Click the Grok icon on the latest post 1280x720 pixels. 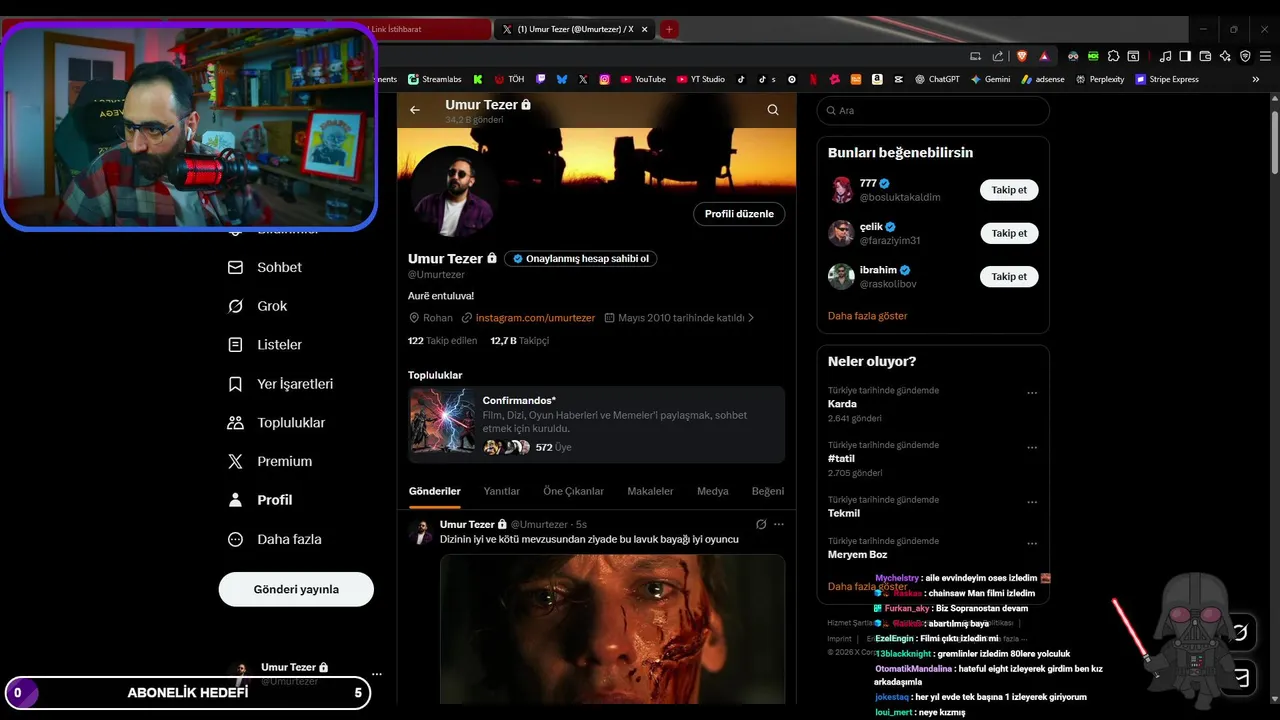761,524
